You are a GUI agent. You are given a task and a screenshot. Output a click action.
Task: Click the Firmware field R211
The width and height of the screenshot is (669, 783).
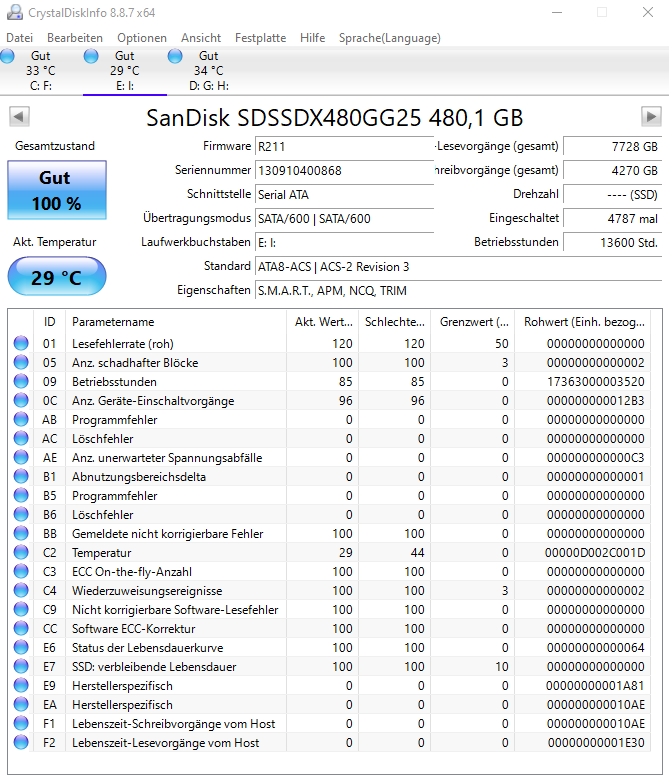[344, 146]
